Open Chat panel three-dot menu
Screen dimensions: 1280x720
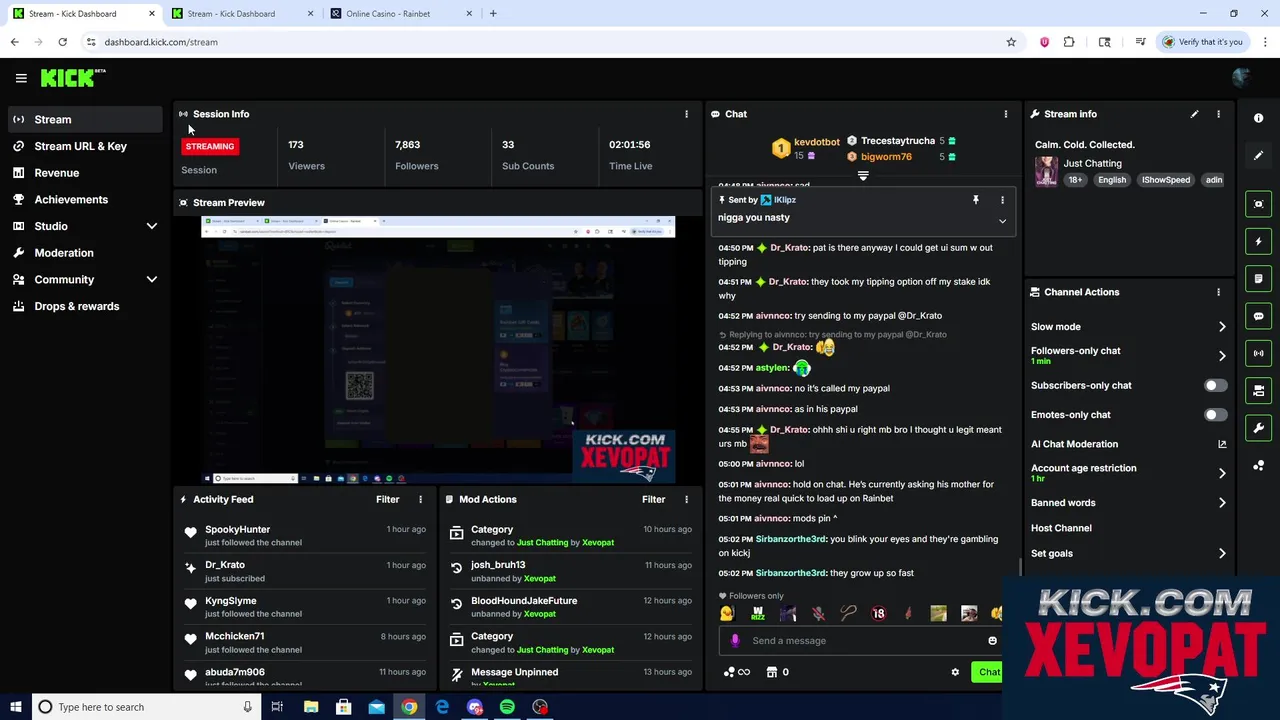tap(1005, 114)
